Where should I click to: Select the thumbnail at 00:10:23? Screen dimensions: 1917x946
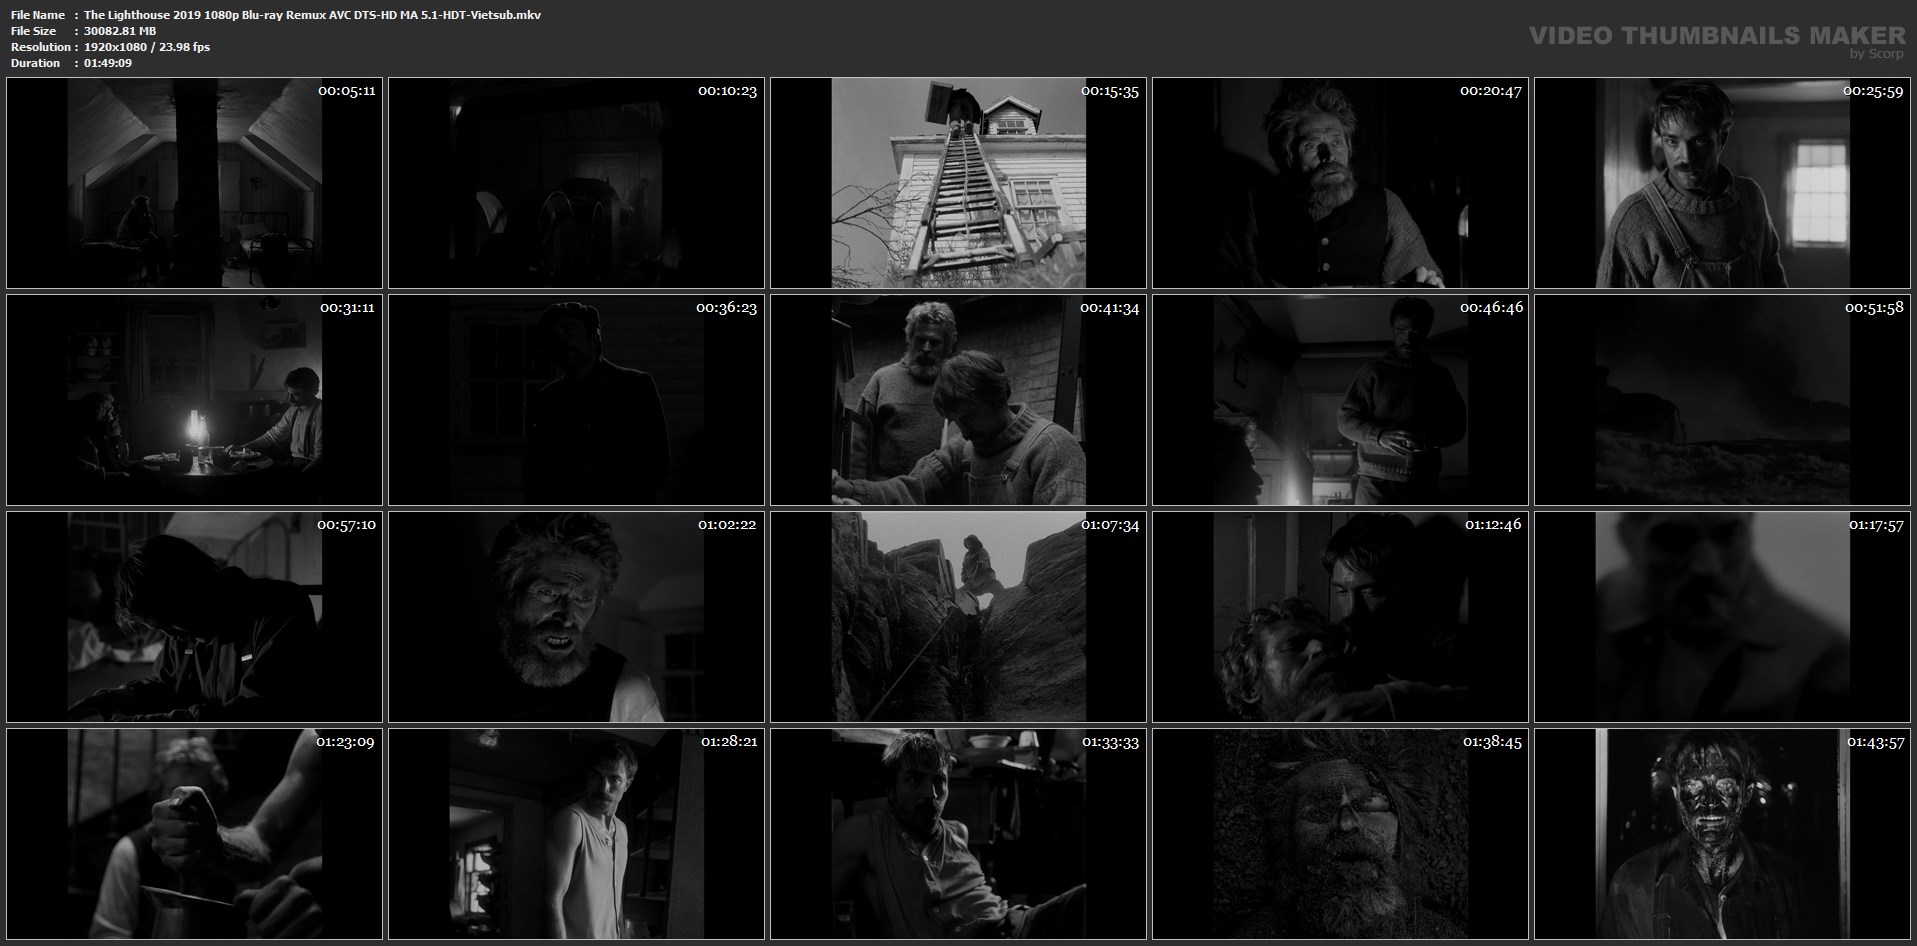pyautogui.click(x=576, y=183)
